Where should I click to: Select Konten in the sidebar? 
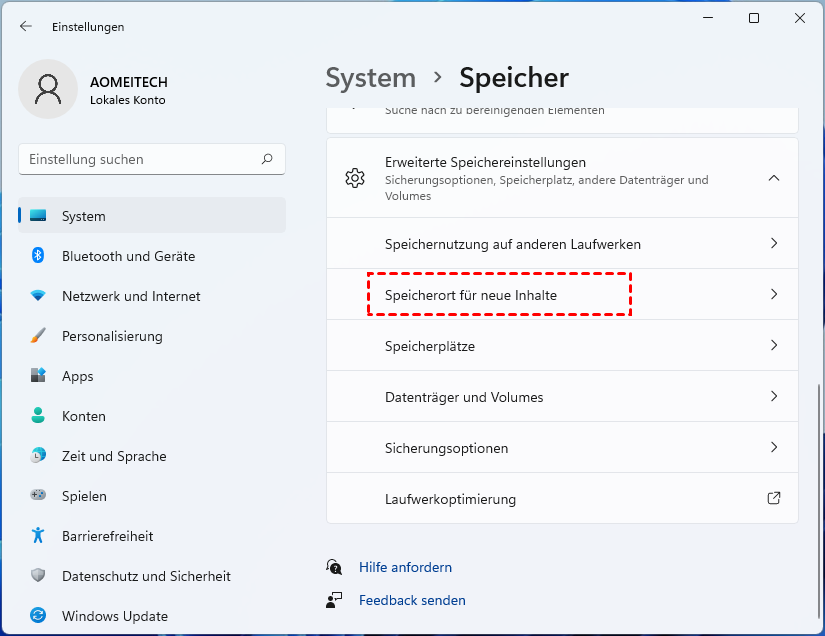83,416
